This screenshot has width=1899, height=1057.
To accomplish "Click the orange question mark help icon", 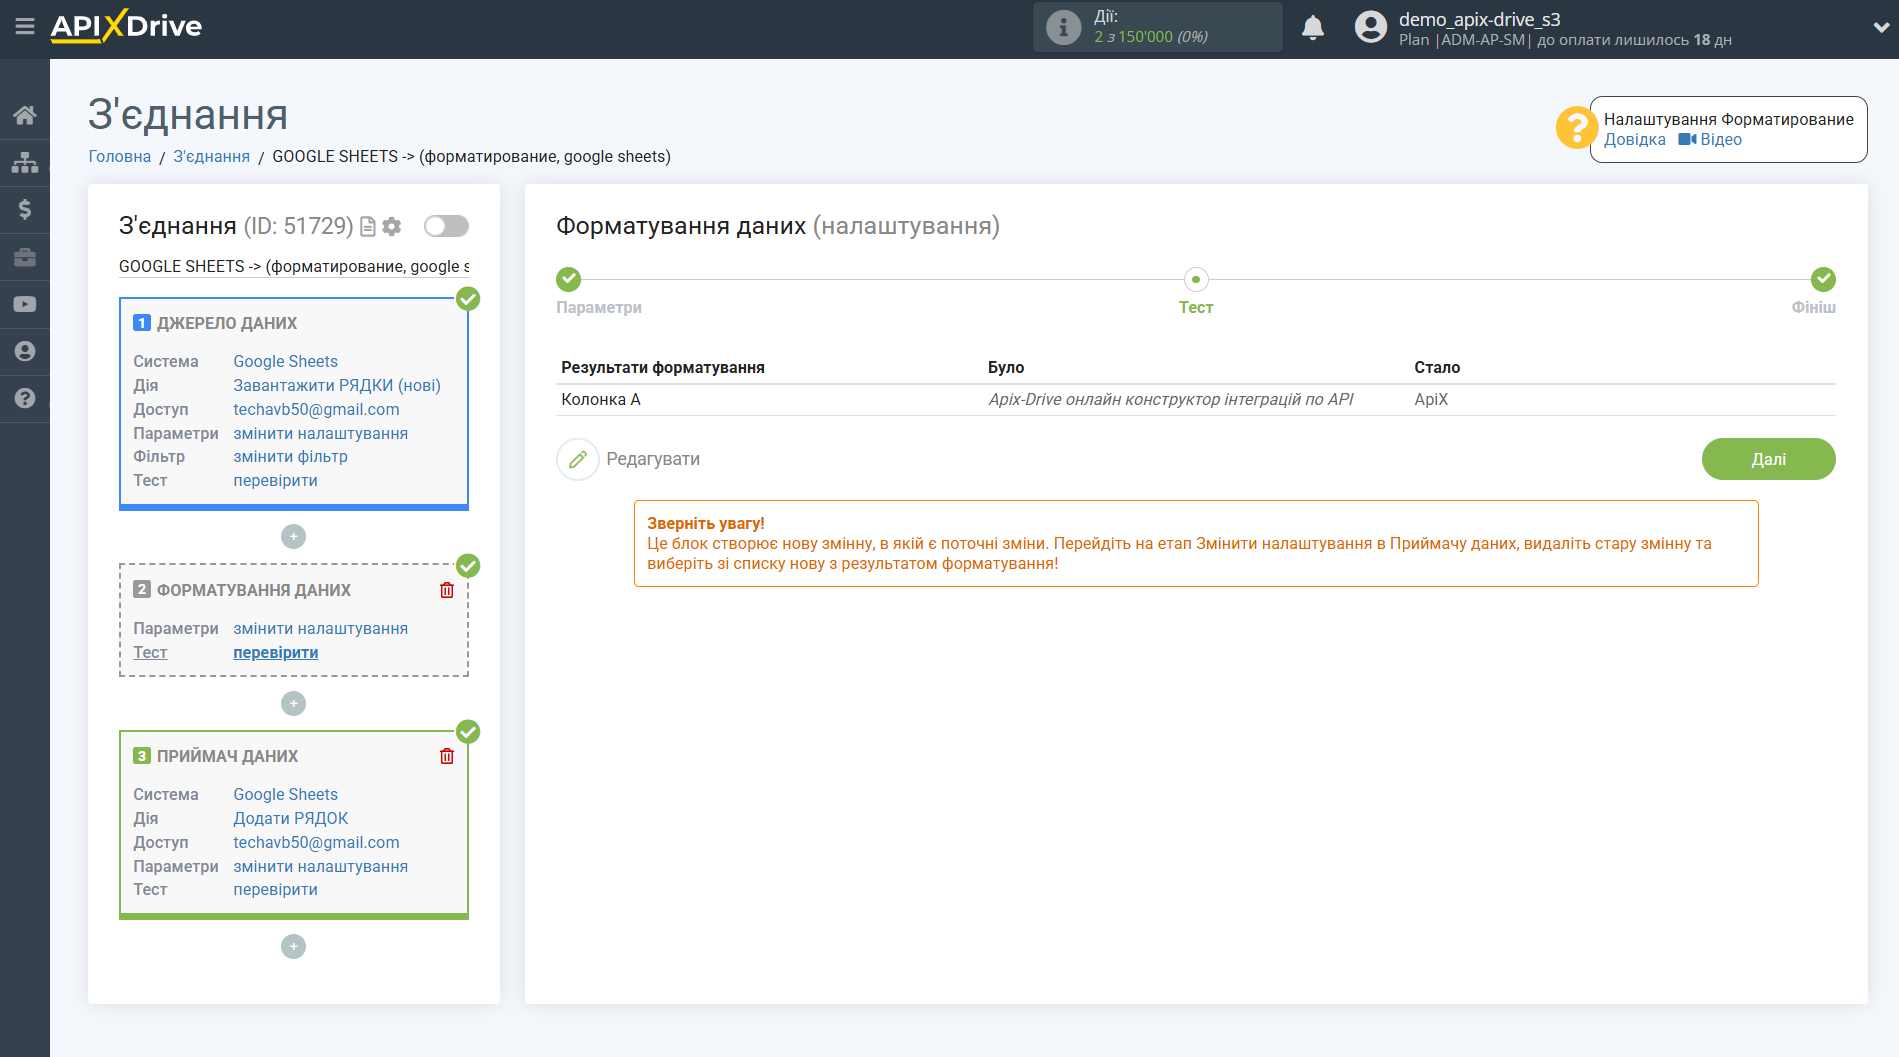I will (1576, 128).
